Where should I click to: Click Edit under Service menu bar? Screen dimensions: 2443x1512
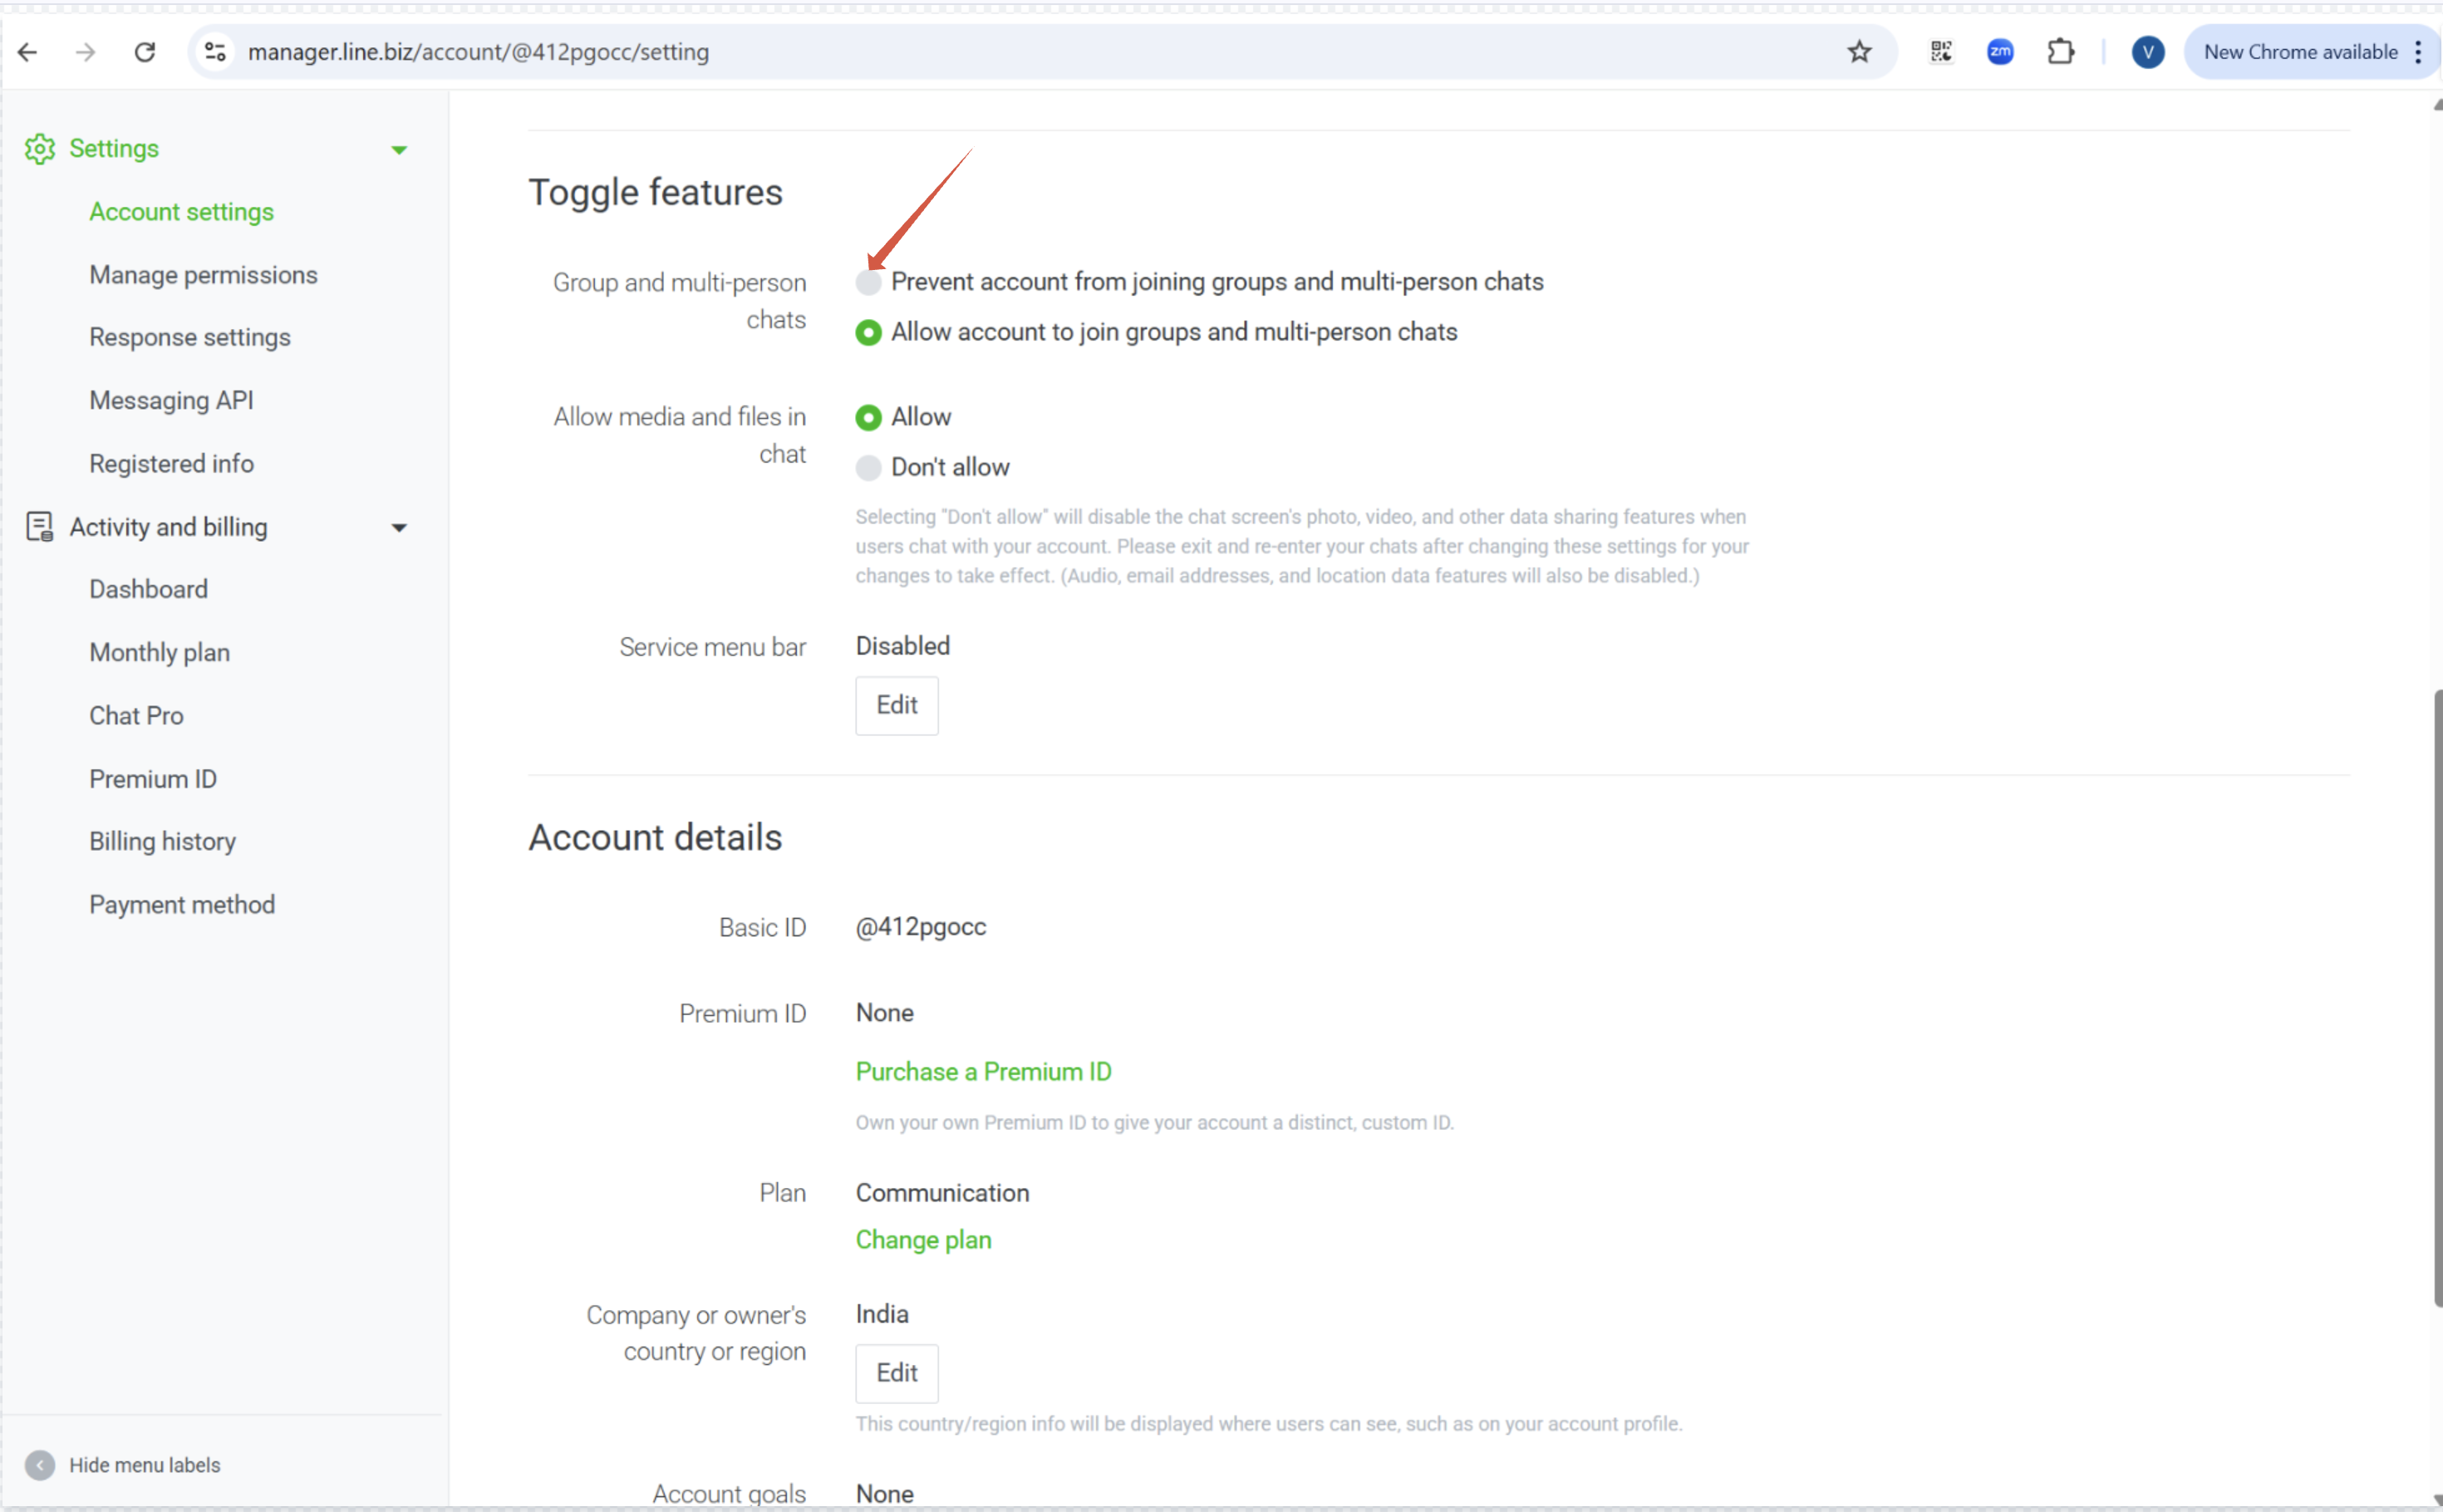click(x=896, y=706)
